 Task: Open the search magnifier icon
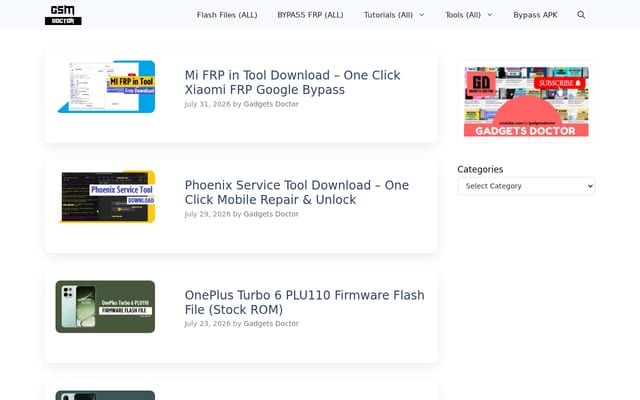pyautogui.click(x=581, y=15)
